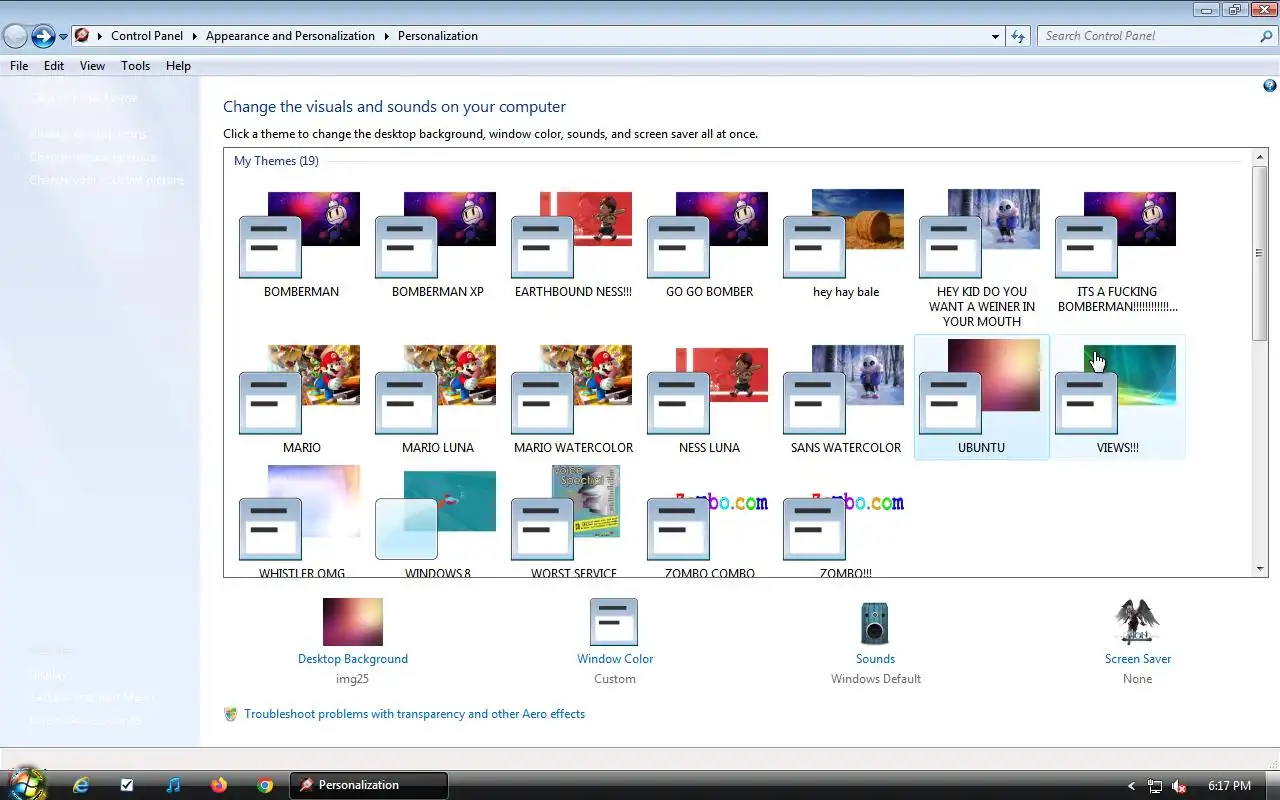Open the Help menu
This screenshot has height=800, width=1280.
point(178,66)
